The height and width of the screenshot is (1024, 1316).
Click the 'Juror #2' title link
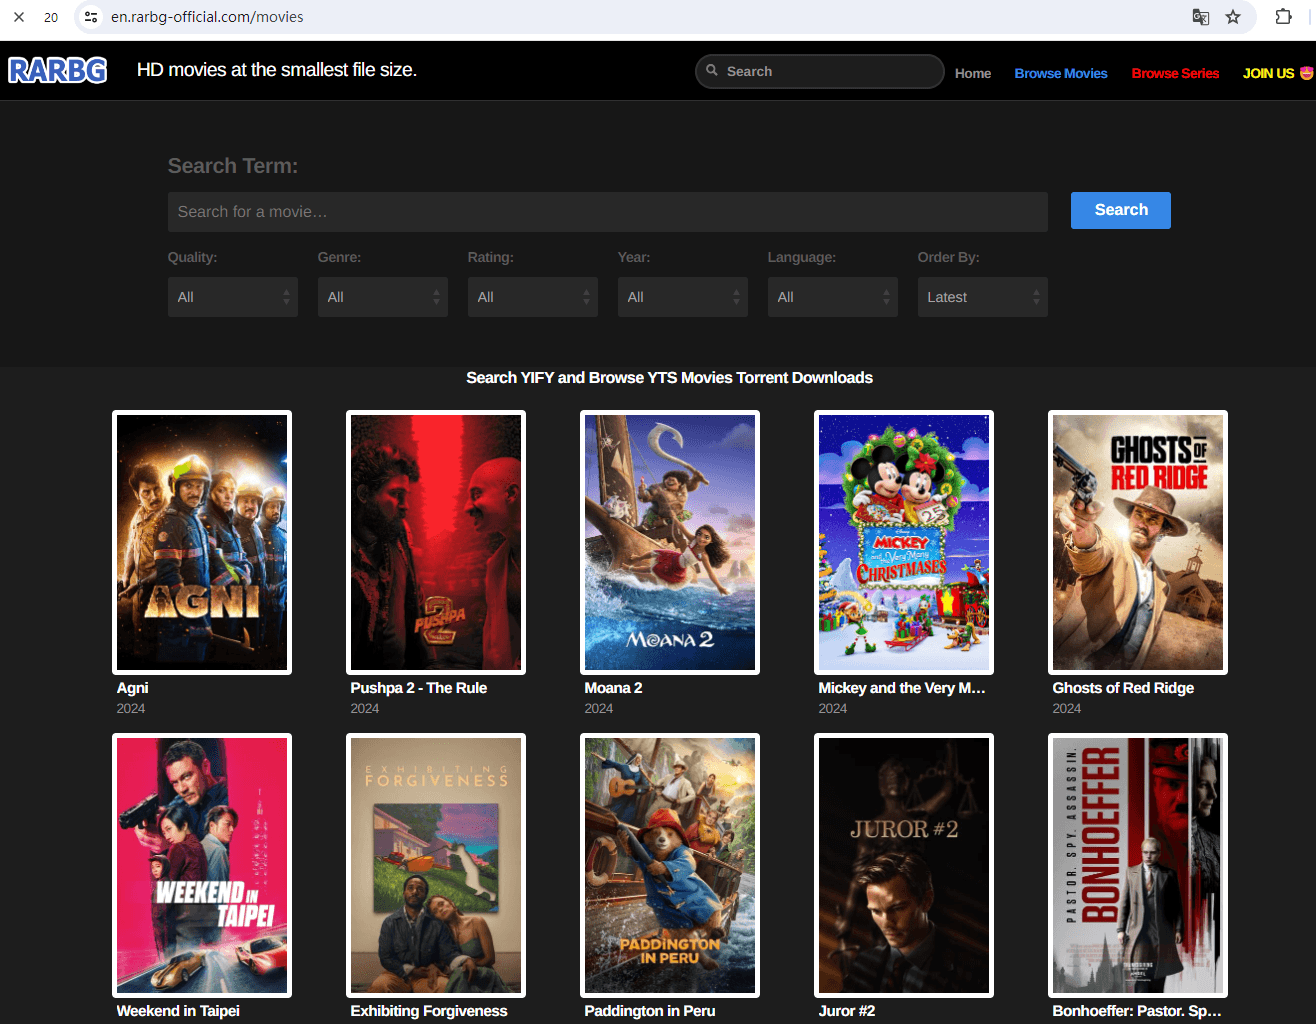click(847, 1011)
